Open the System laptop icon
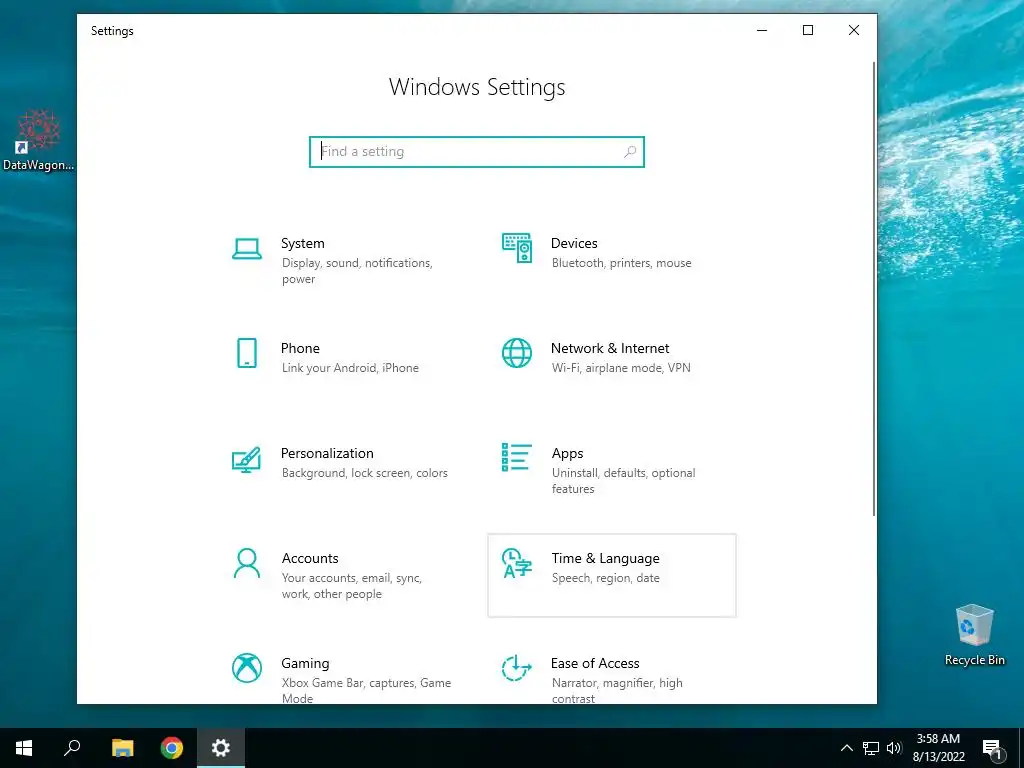This screenshot has width=1024, height=768. tap(247, 248)
